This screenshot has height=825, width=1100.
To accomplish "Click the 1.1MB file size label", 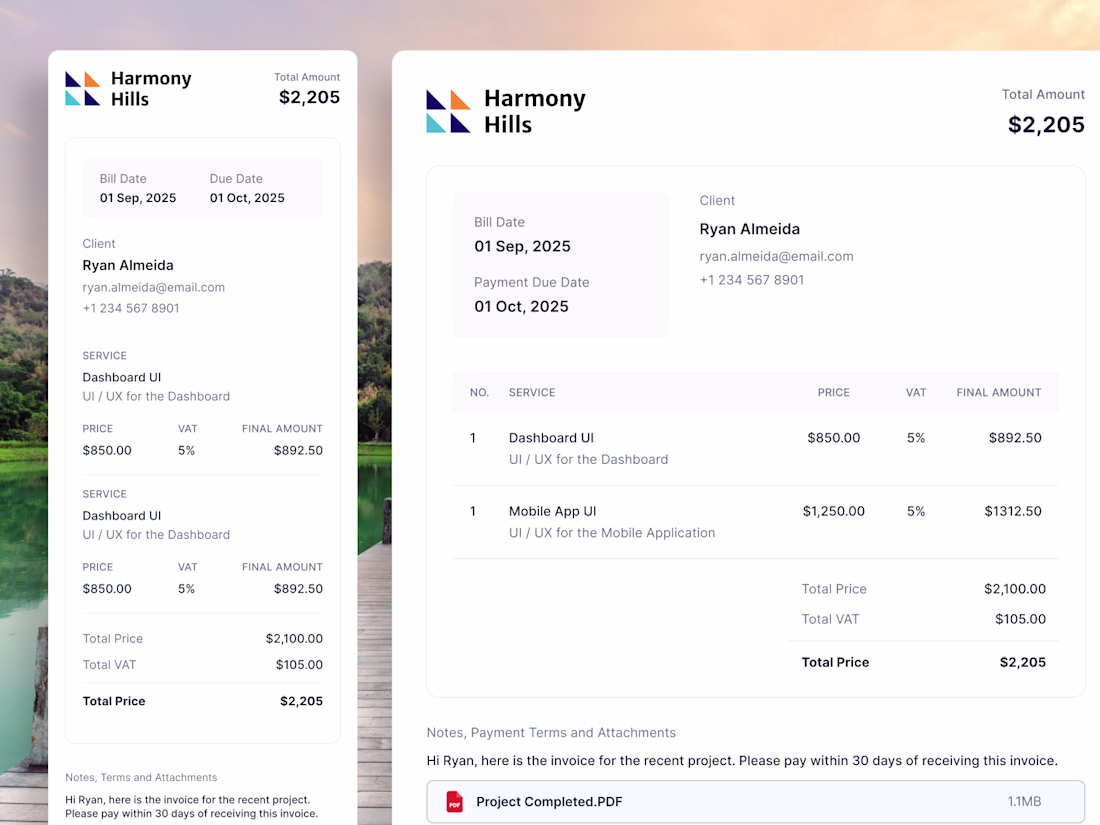I will [1024, 802].
